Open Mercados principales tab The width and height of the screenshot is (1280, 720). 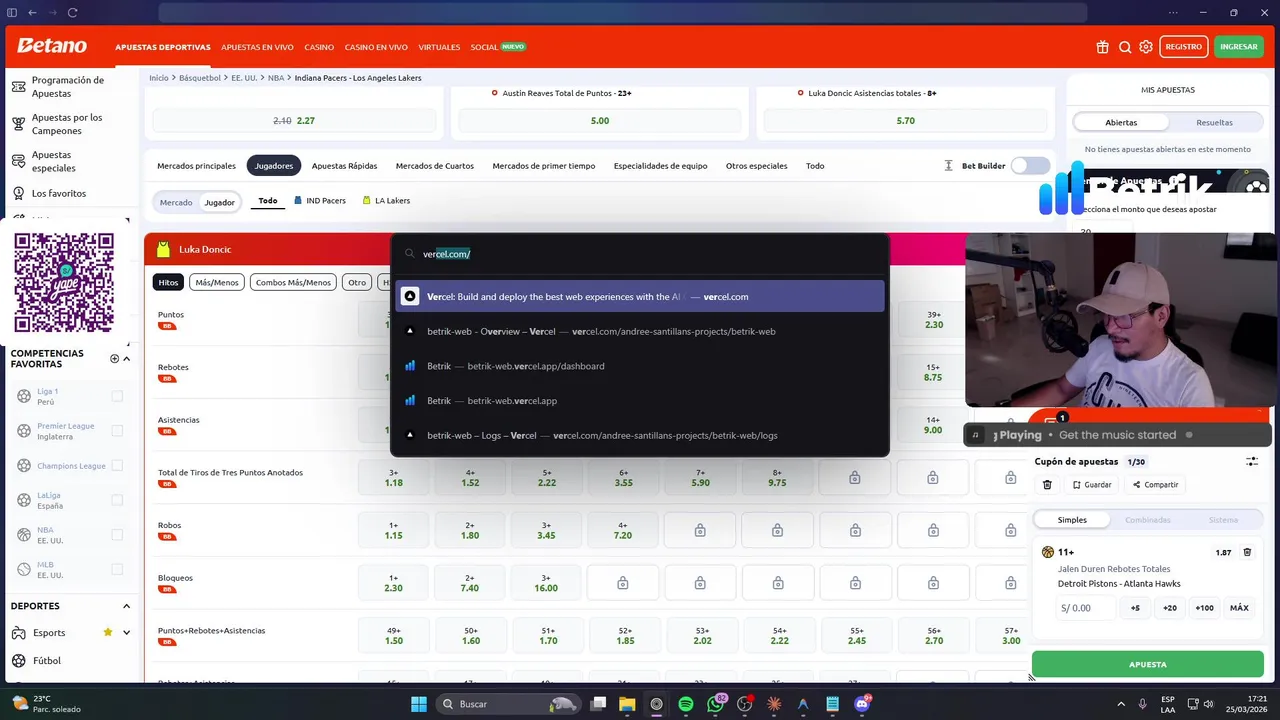click(x=196, y=166)
